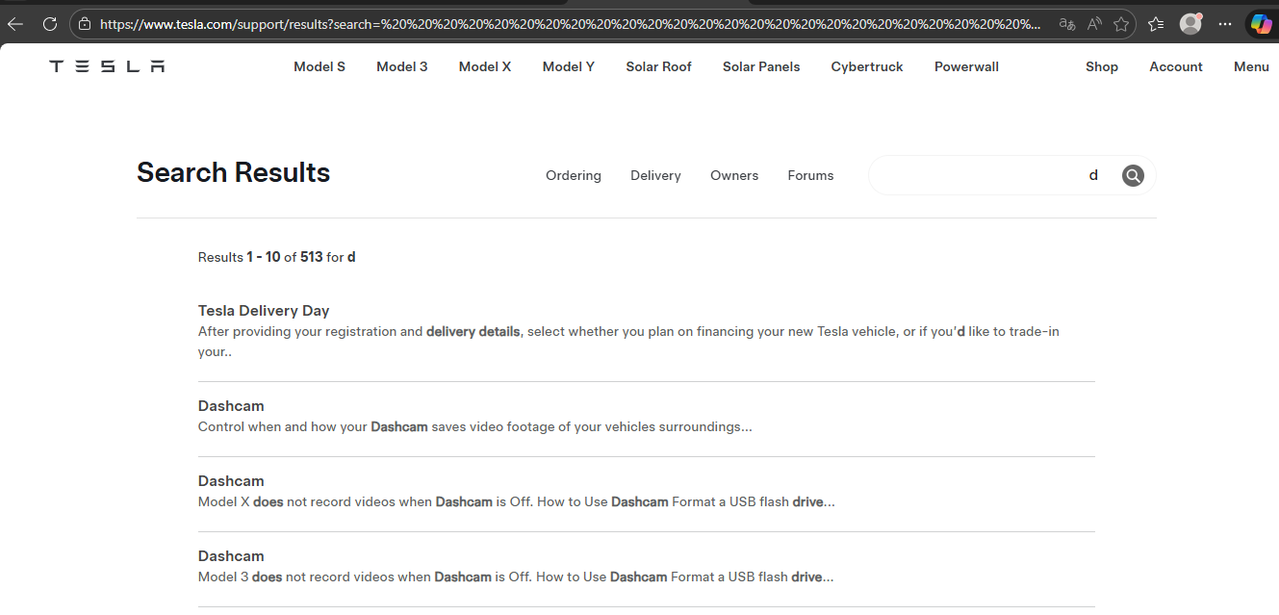The height and width of the screenshot is (615, 1279).
Task: Open the browser profile avatar
Action: pos(1190,24)
